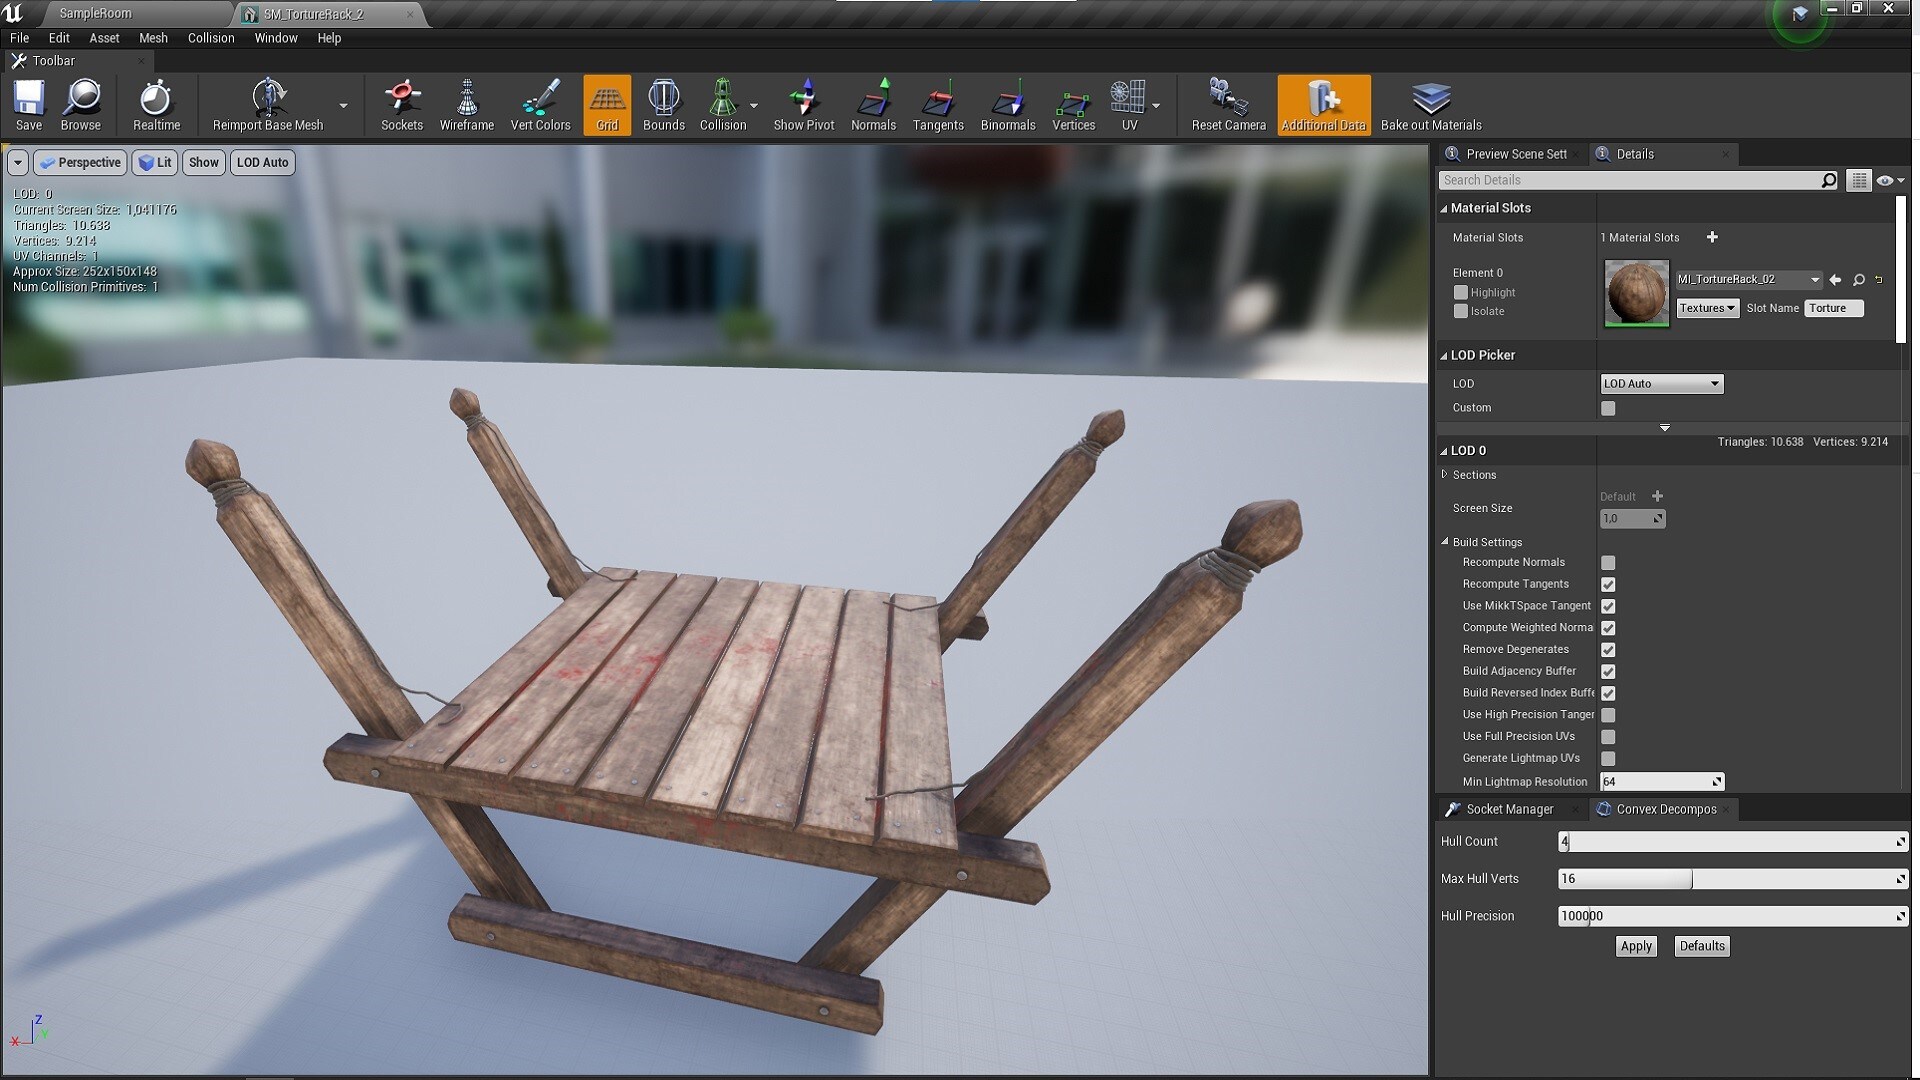Expand the Sections group
This screenshot has height=1080, width=1920.
point(1445,475)
